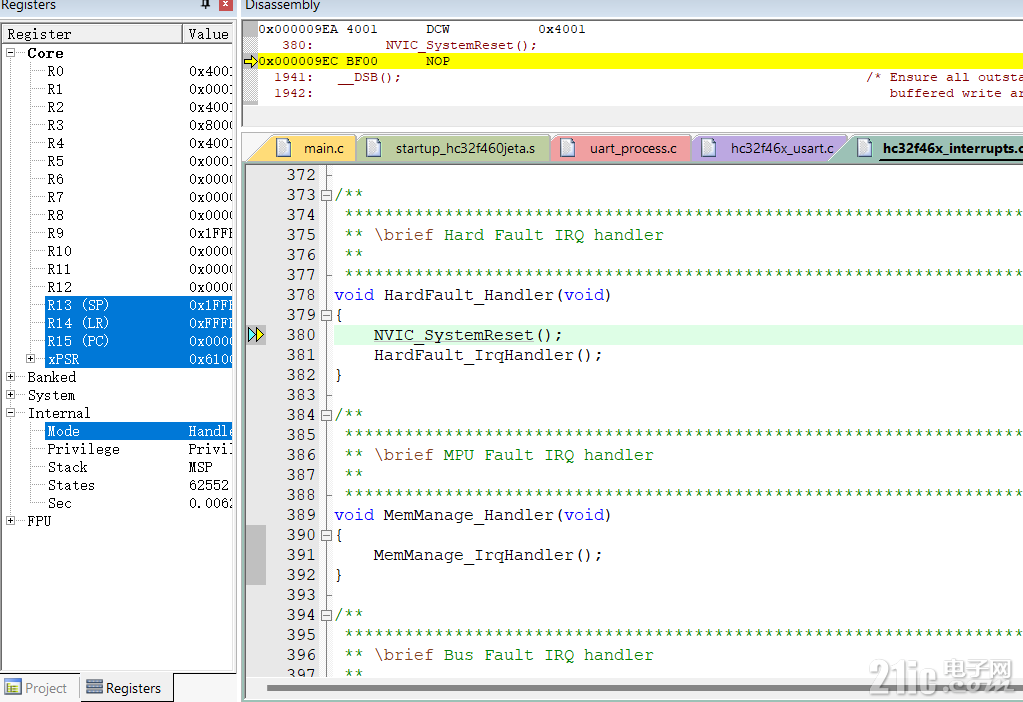Click MemManage_IrqHandler() call on line 391
Screen dimensions: 1023x702
(487, 555)
